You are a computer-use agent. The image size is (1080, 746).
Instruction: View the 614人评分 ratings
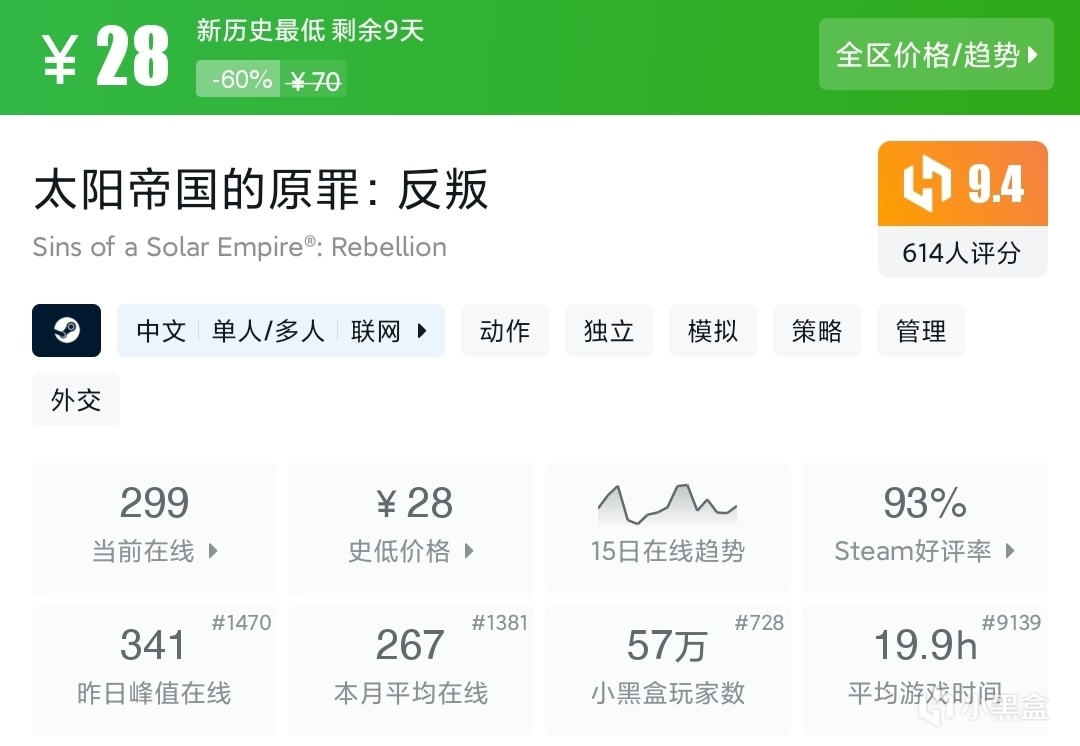point(962,253)
